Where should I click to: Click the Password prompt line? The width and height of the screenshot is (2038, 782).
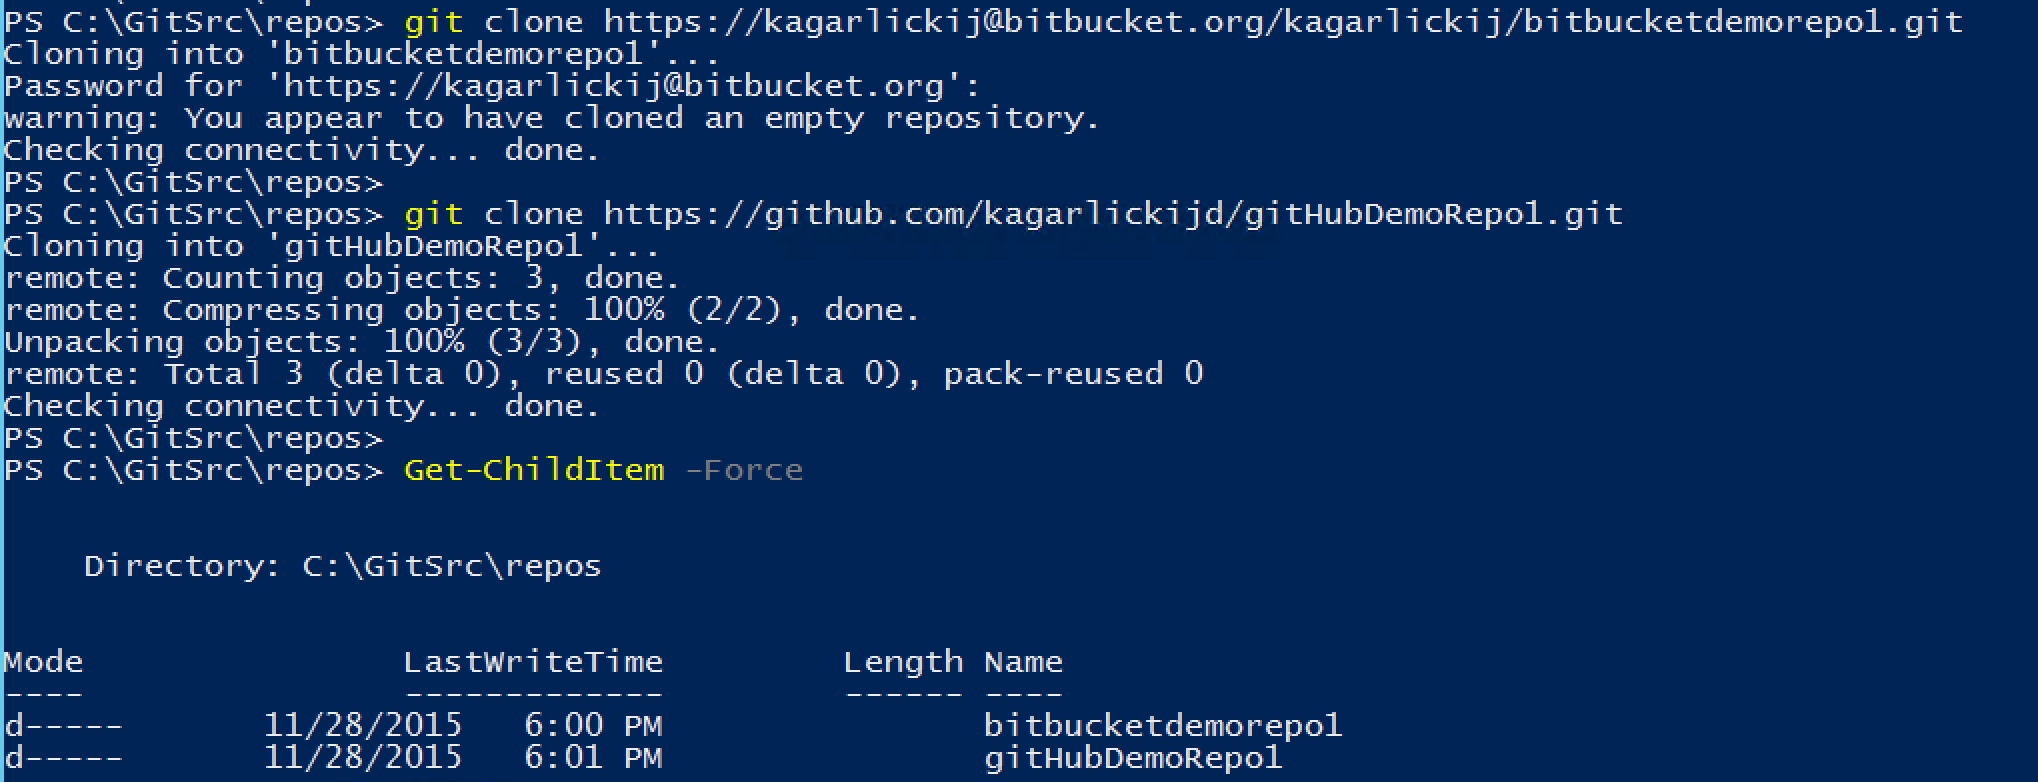pos(492,86)
